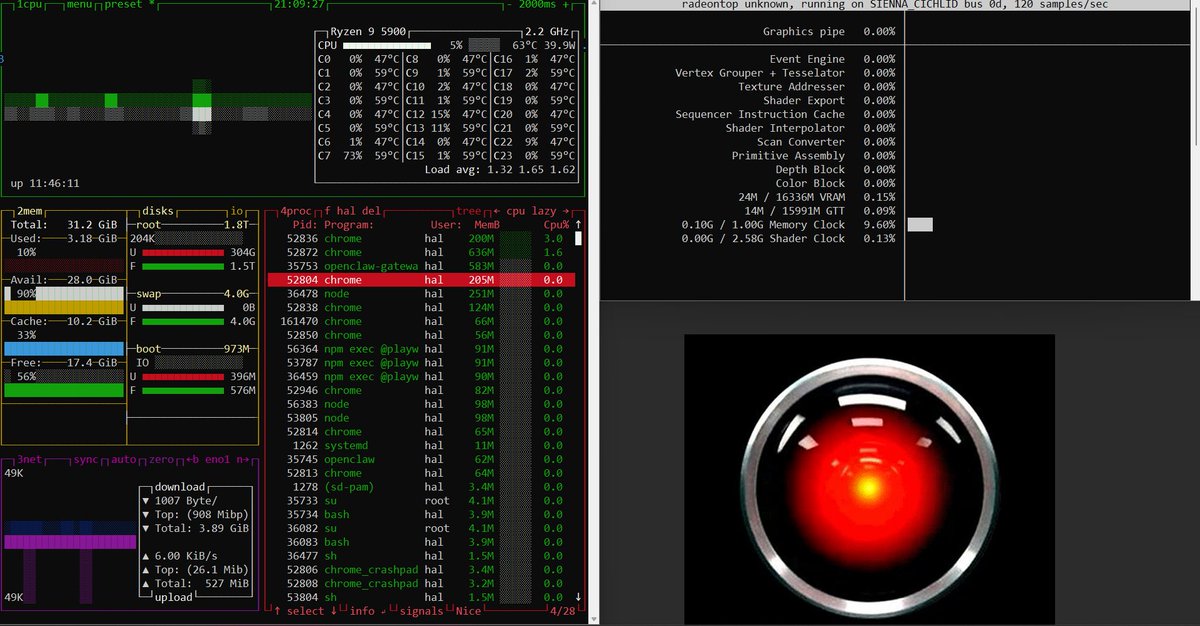The width and height of the screenshot is (1200, 626).
Task: Click the Program: column header
Action: [x=347, y=225]
